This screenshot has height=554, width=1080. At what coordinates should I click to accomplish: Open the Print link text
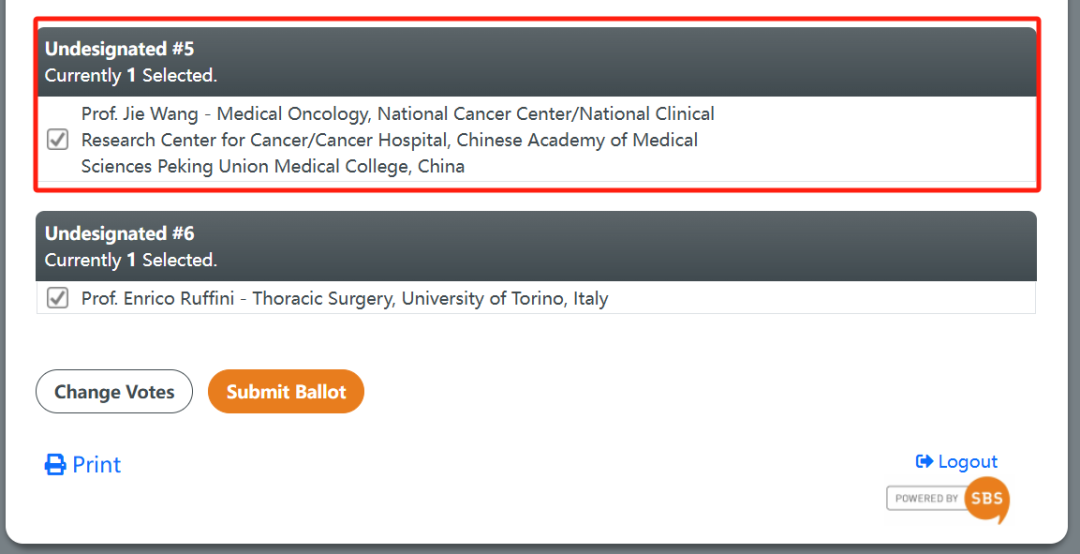pyautogui.click(x=96, y=464)
